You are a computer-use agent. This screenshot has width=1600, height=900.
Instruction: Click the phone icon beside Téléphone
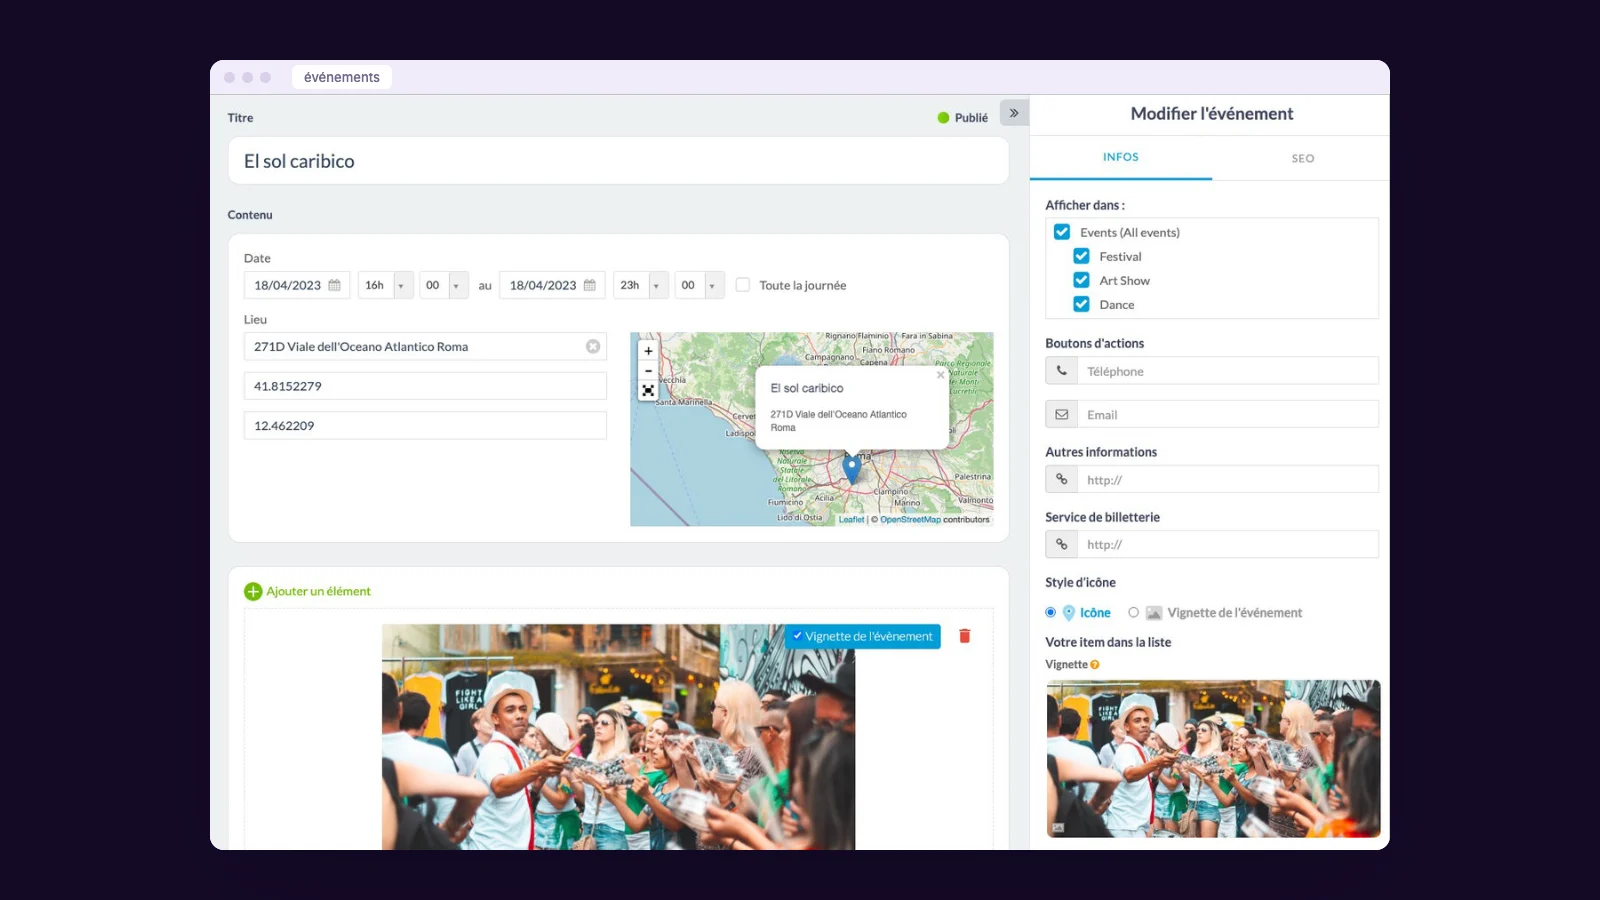click(1062, 371)
